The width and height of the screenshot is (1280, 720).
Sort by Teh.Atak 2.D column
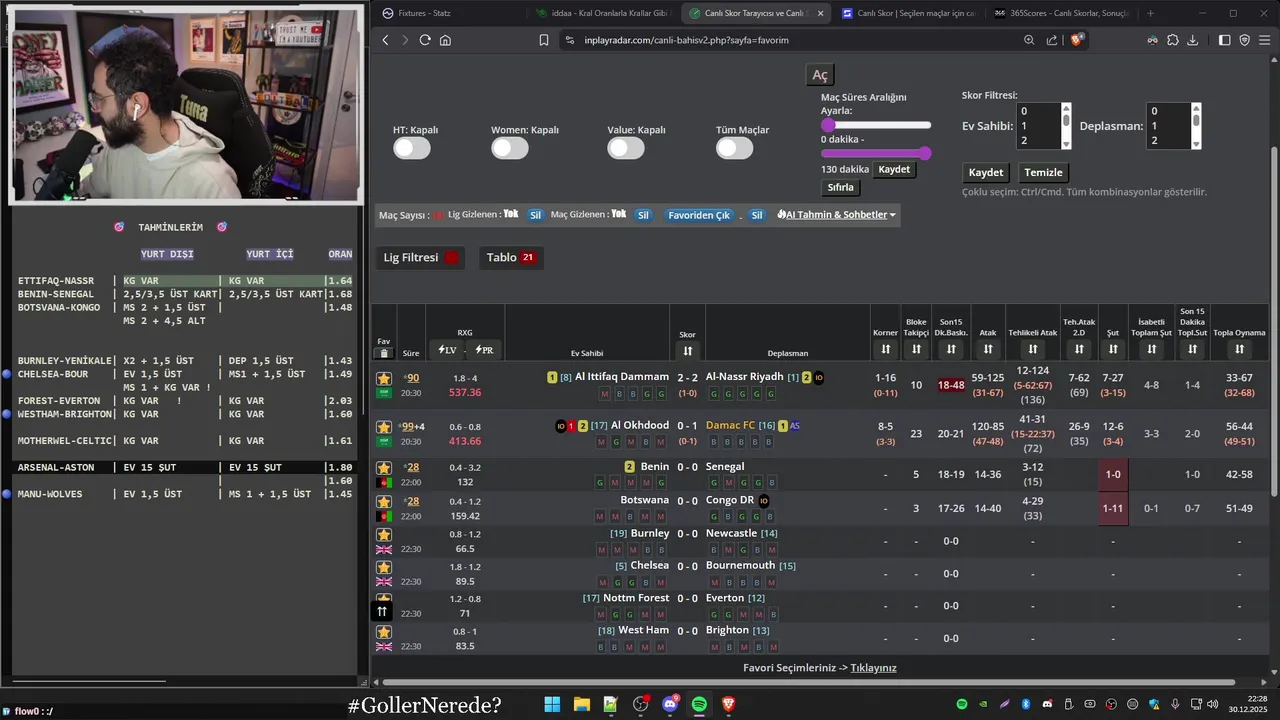[x=1078, y=349]
